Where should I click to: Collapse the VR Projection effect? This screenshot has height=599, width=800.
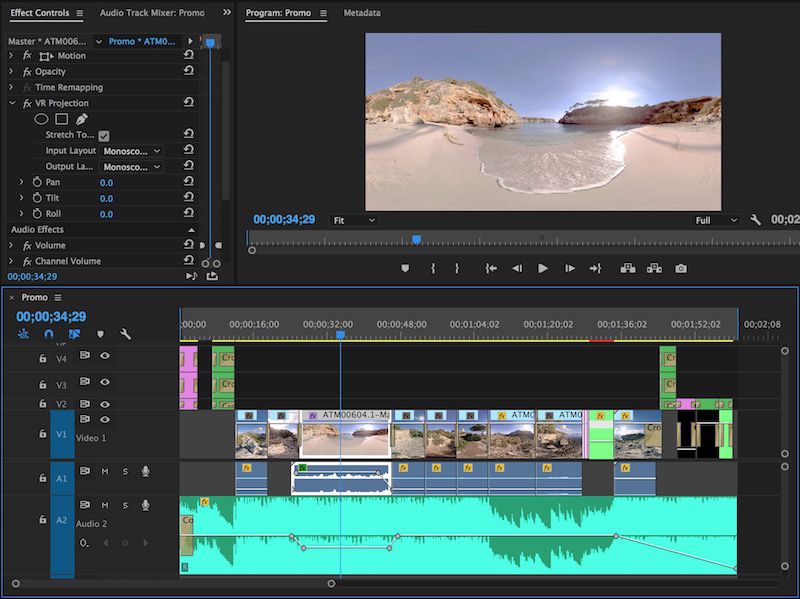tap(12, 103)
